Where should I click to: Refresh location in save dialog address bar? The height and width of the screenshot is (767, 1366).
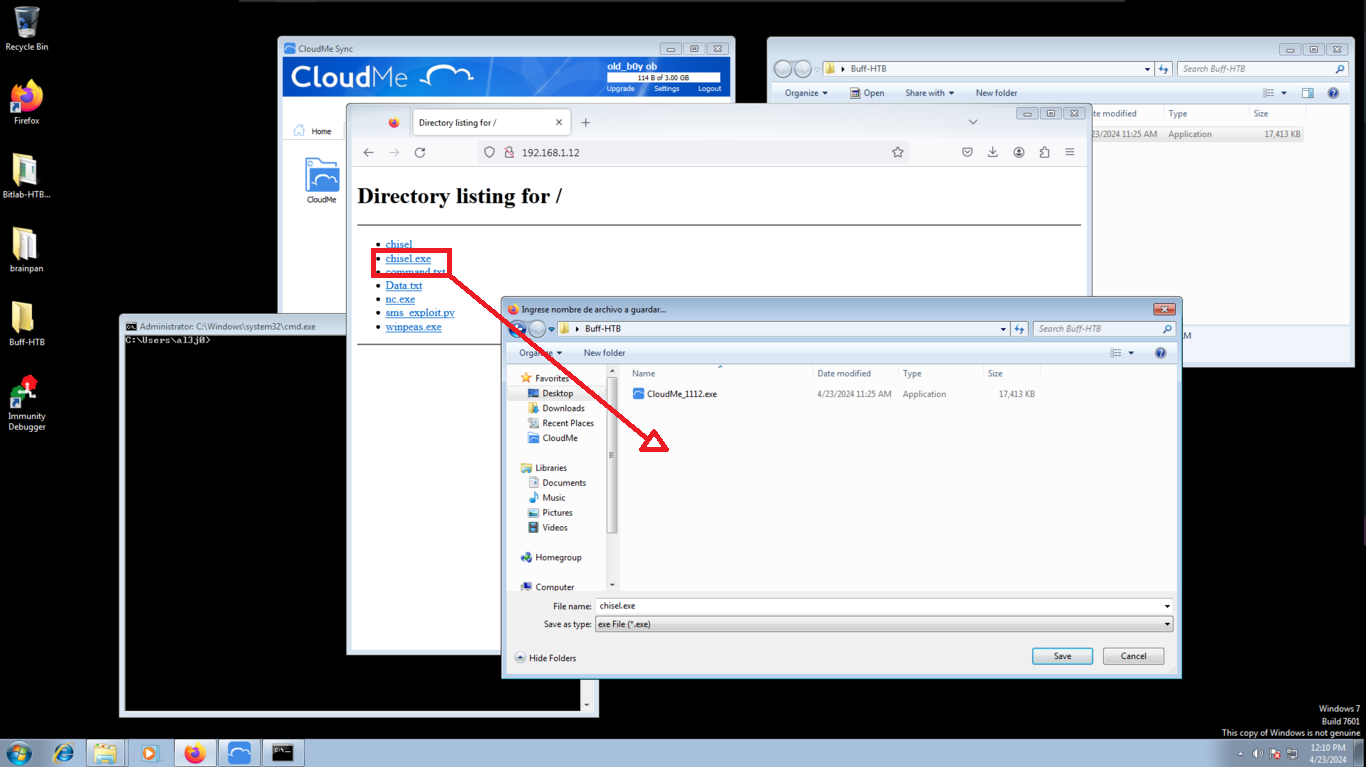(x=1020, y=329)
